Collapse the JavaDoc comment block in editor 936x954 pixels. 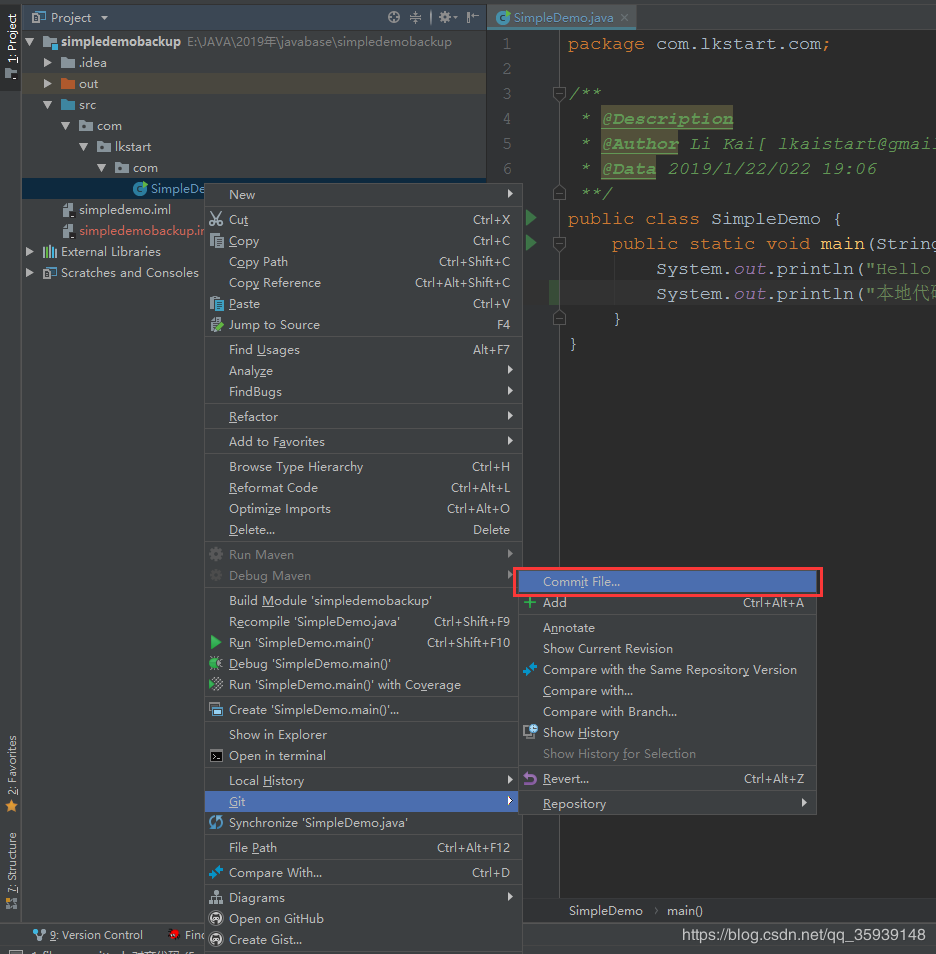[559, 94]
